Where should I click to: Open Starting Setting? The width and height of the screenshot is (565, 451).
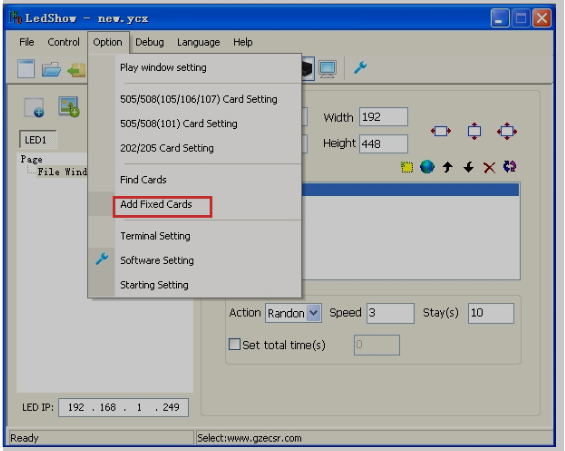[195, 285]
